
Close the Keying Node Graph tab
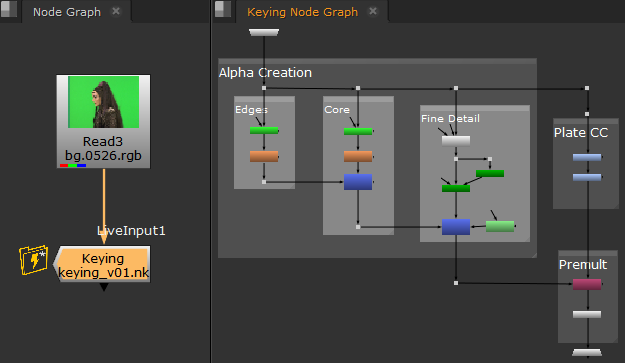(x=373, y=11)
